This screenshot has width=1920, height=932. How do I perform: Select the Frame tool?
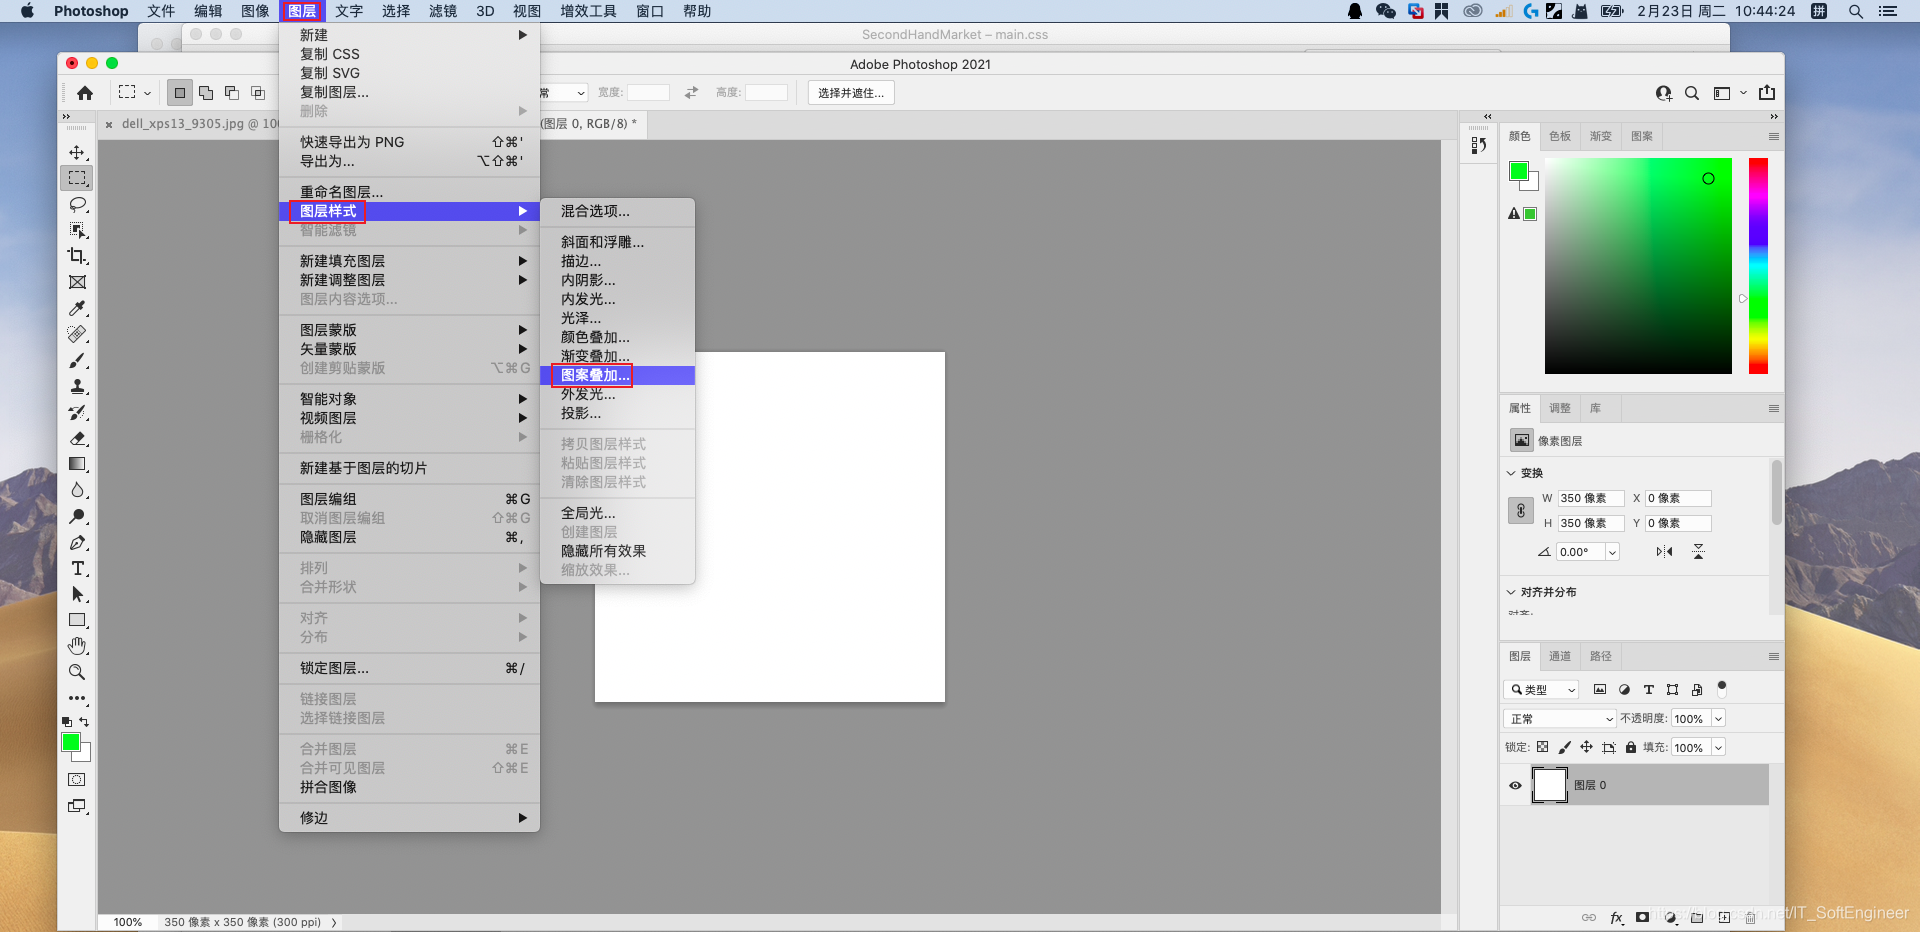point(77,282)
